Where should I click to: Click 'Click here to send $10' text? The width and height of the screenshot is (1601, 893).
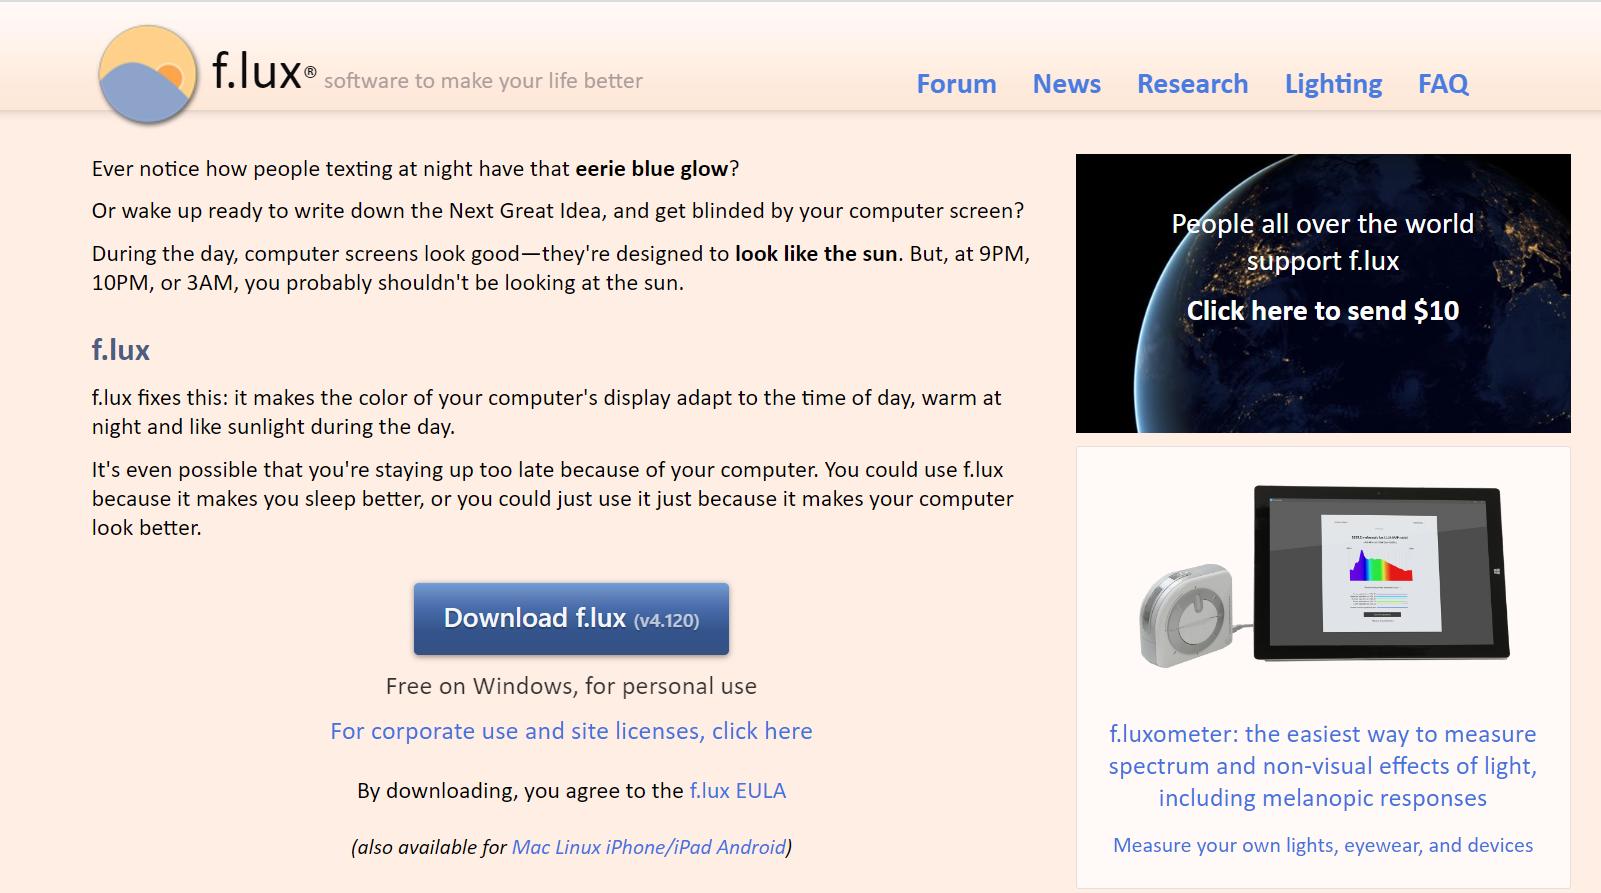click(1323, 311)
